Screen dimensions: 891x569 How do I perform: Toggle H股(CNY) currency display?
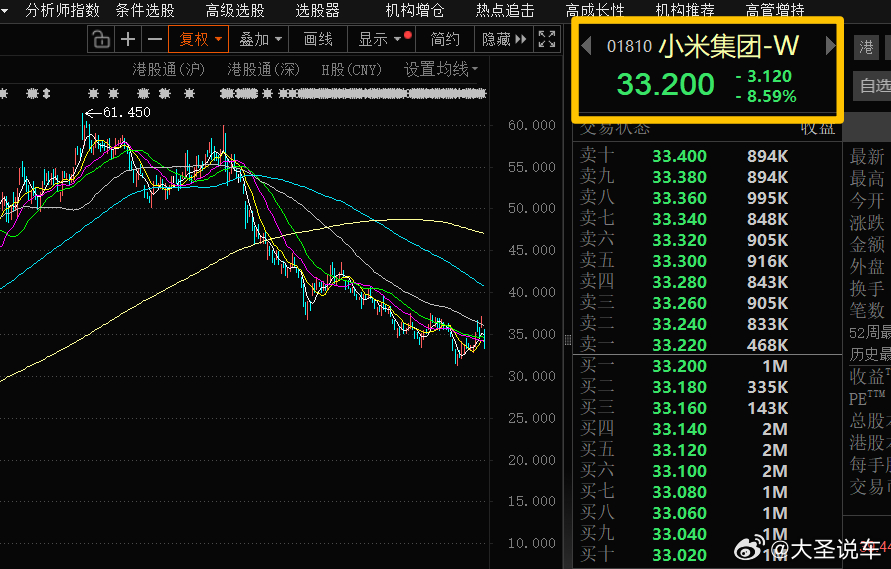point(351,69)
